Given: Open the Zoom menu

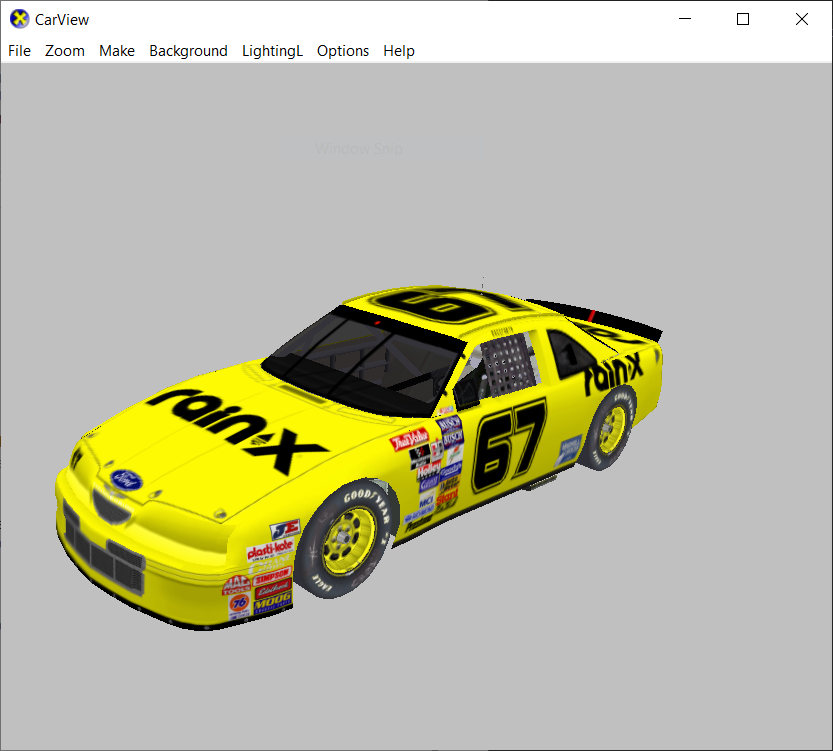Looking at the screenshot, I should tap(65, 51).
